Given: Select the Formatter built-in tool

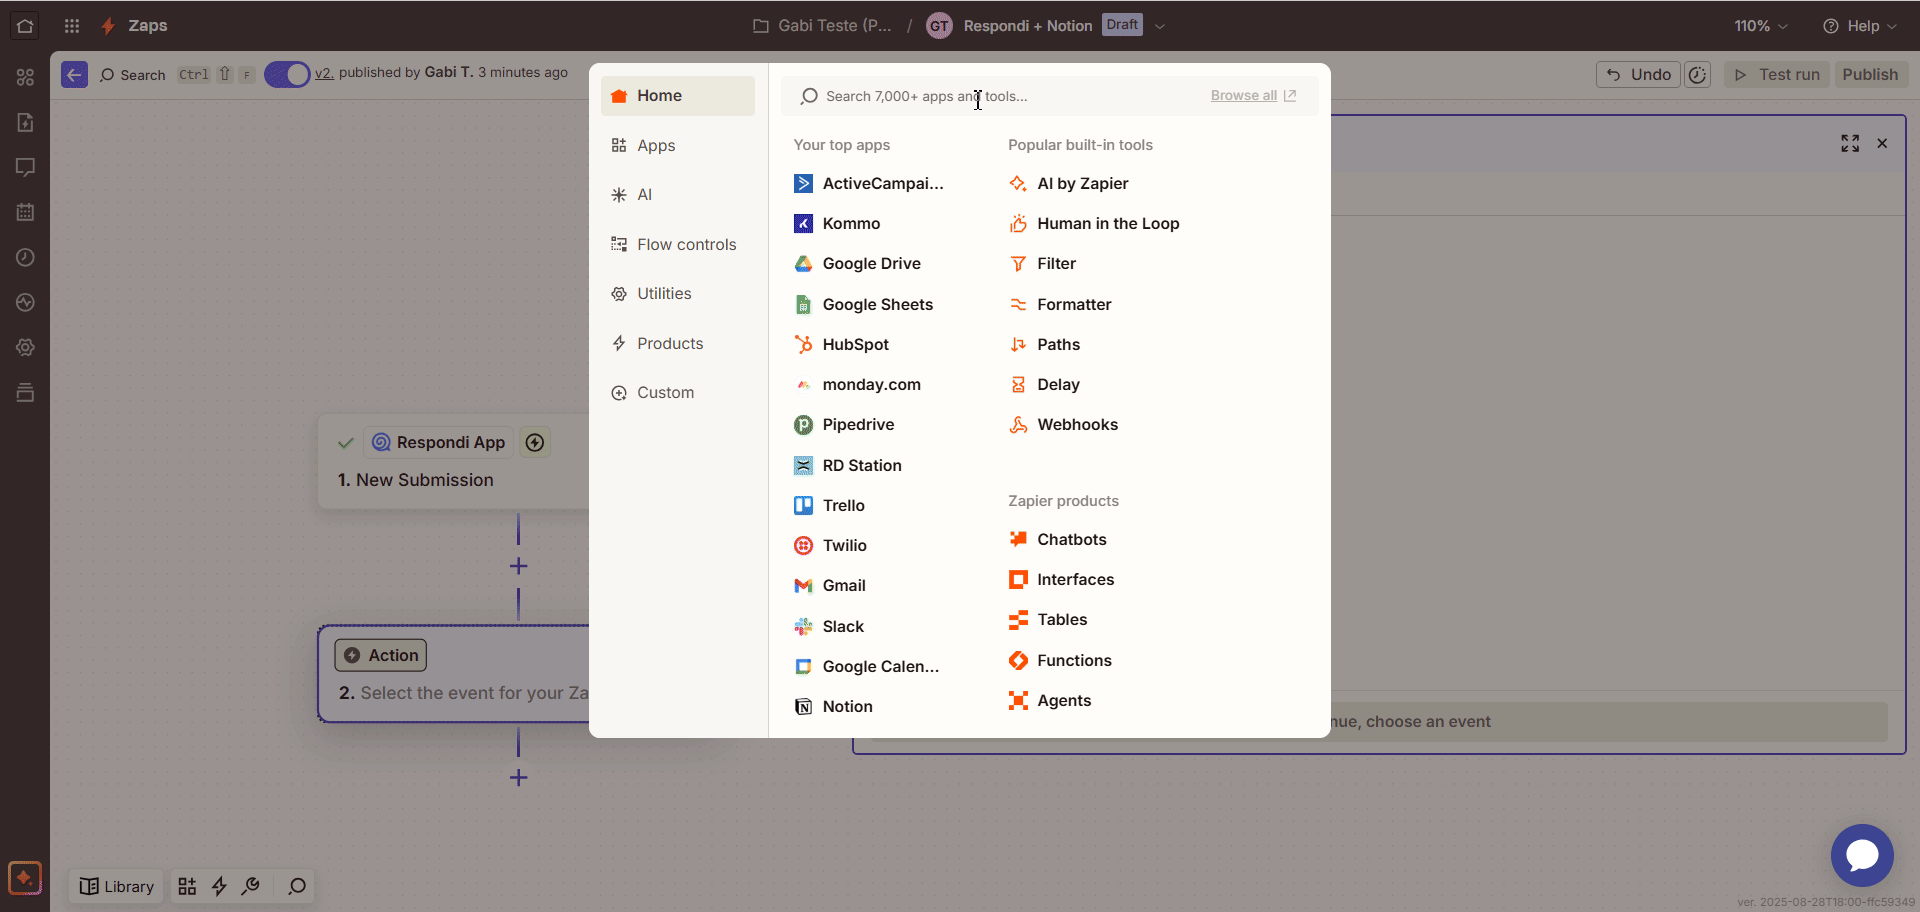Looking at the screenshot, I should (x=1060, y=305).
